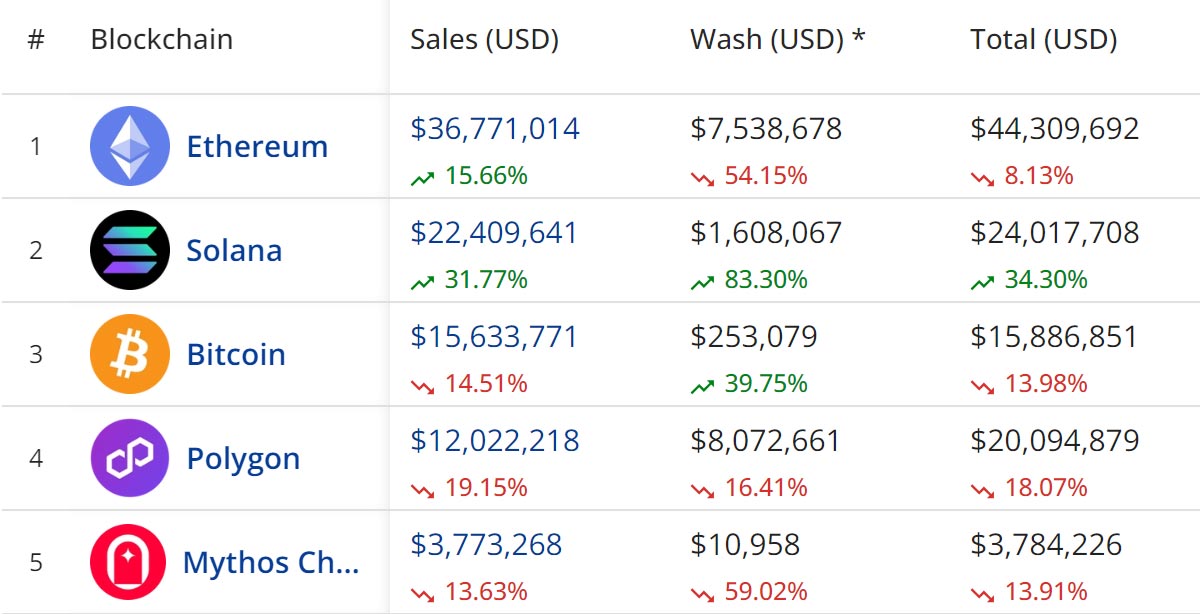The height and width of the screenshot is (614, 1200).
Task: Open the Bitcoin blockchain link
Action: [x=236, y=354]
